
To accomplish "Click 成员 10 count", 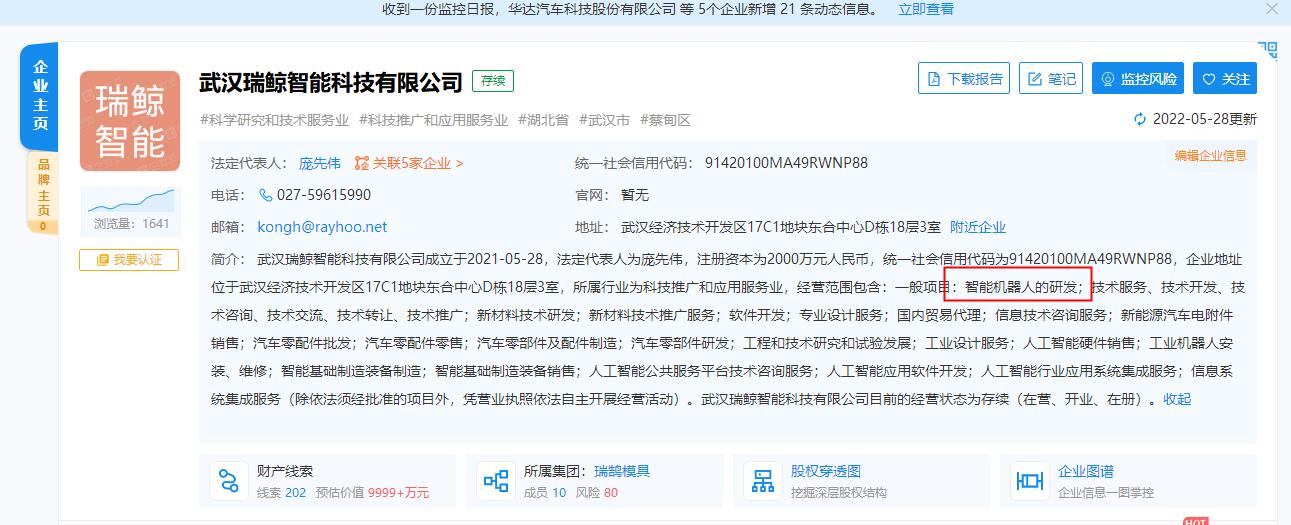I will pyautogui.click(x=545, y=493).
